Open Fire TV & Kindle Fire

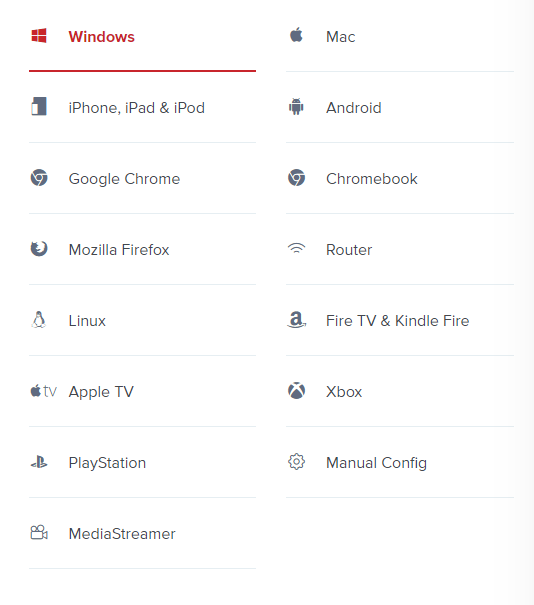tap(400, 321)
